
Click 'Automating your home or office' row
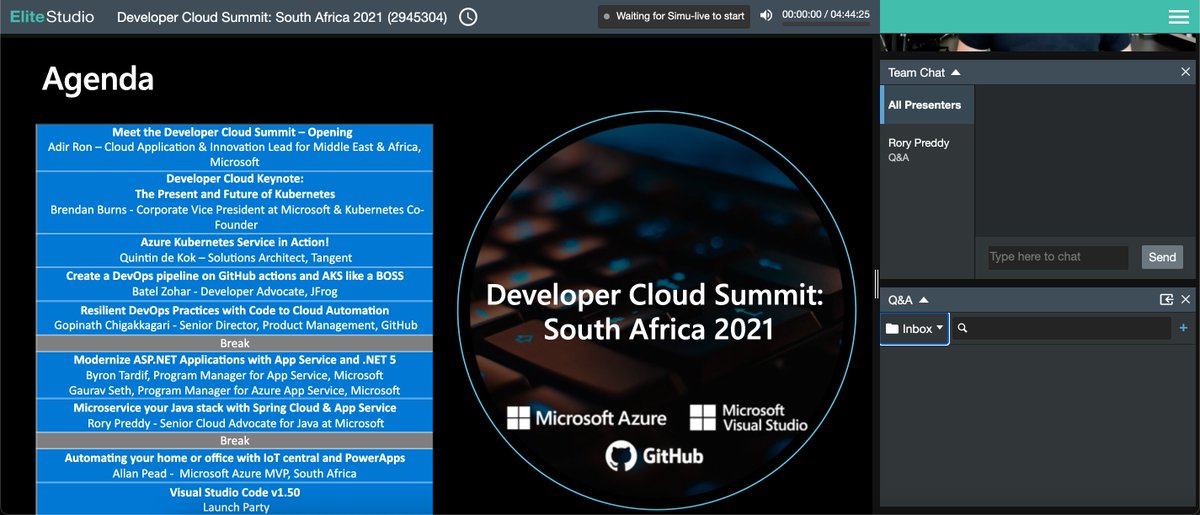pyautogui.click(x=235, y=466)
